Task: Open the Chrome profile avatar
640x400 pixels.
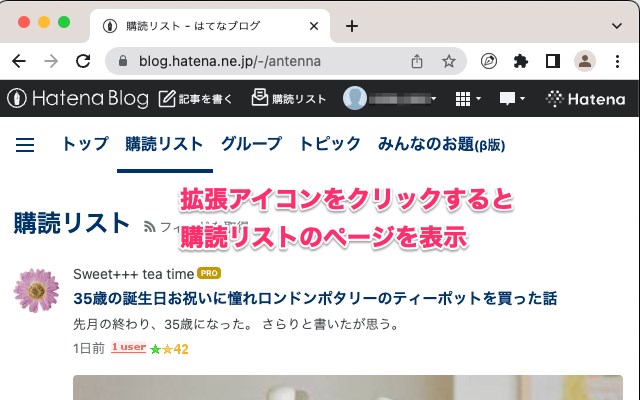Action: point(584,61)
